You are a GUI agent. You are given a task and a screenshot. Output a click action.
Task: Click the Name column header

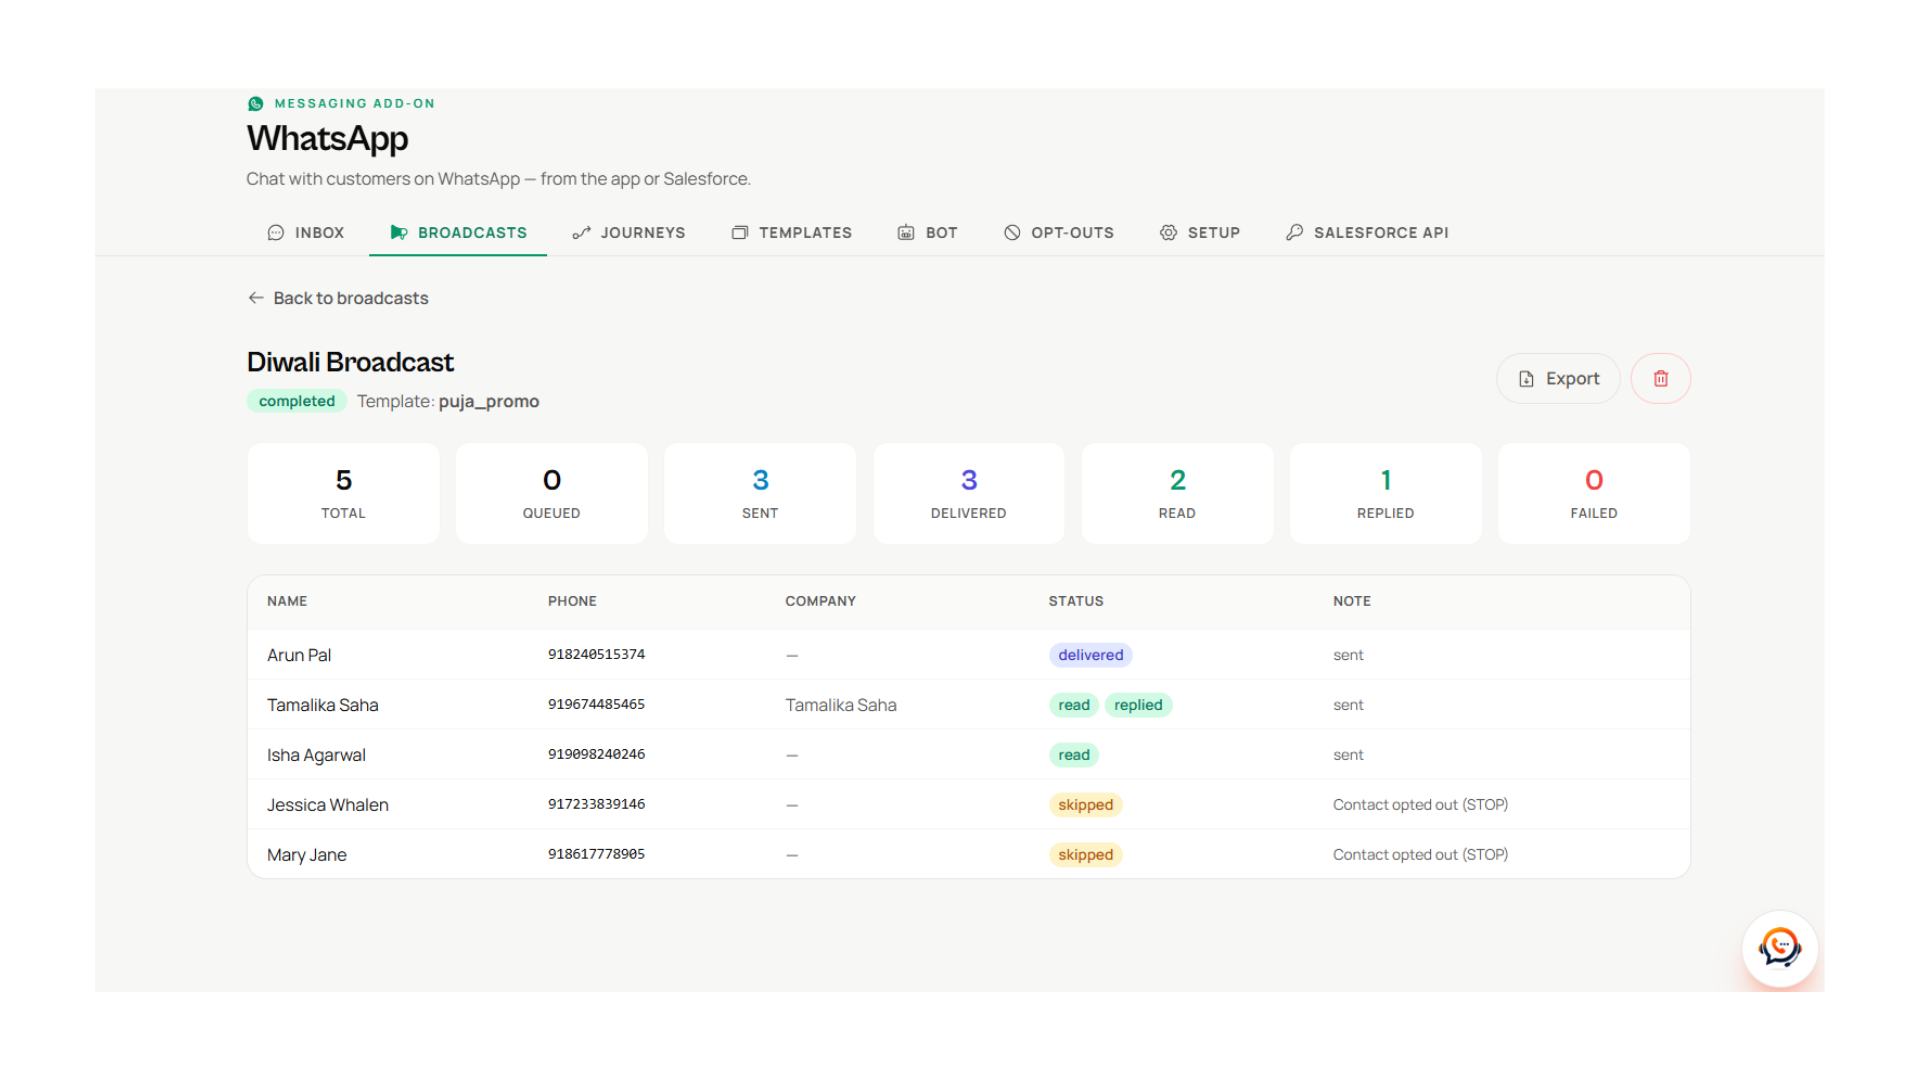(x=287, y=601)
